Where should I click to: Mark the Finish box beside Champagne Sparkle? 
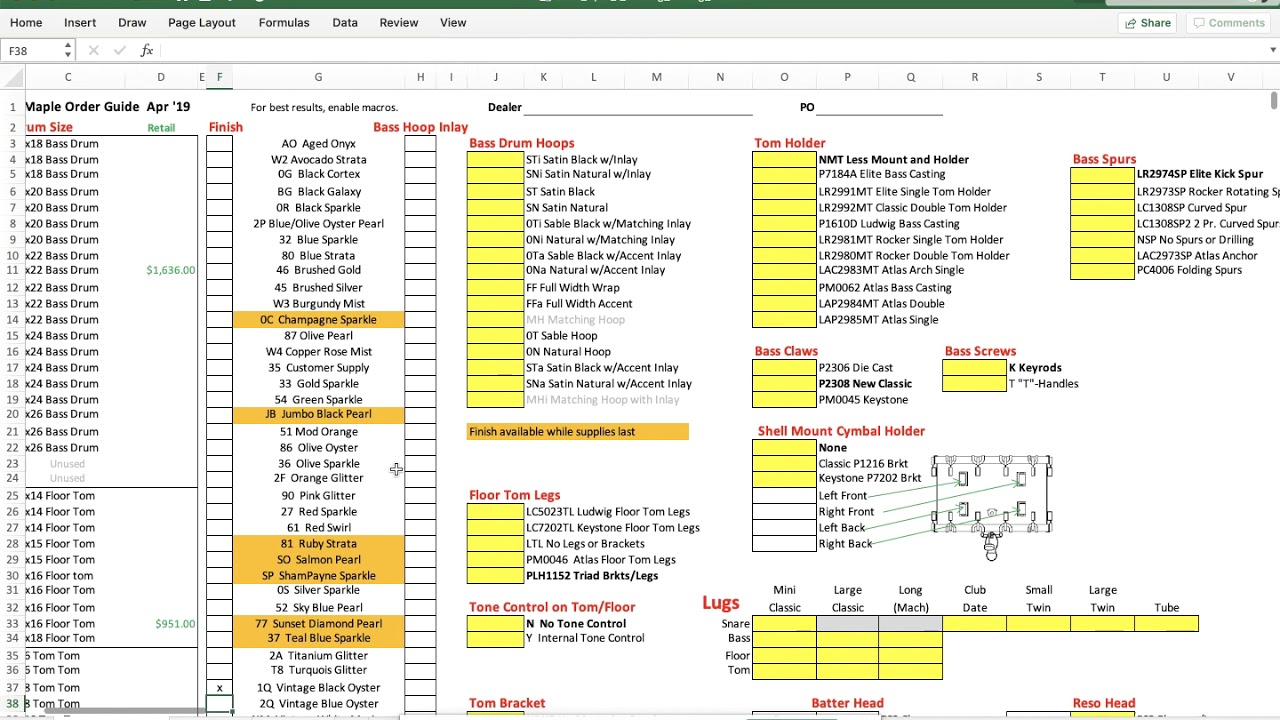219,320
